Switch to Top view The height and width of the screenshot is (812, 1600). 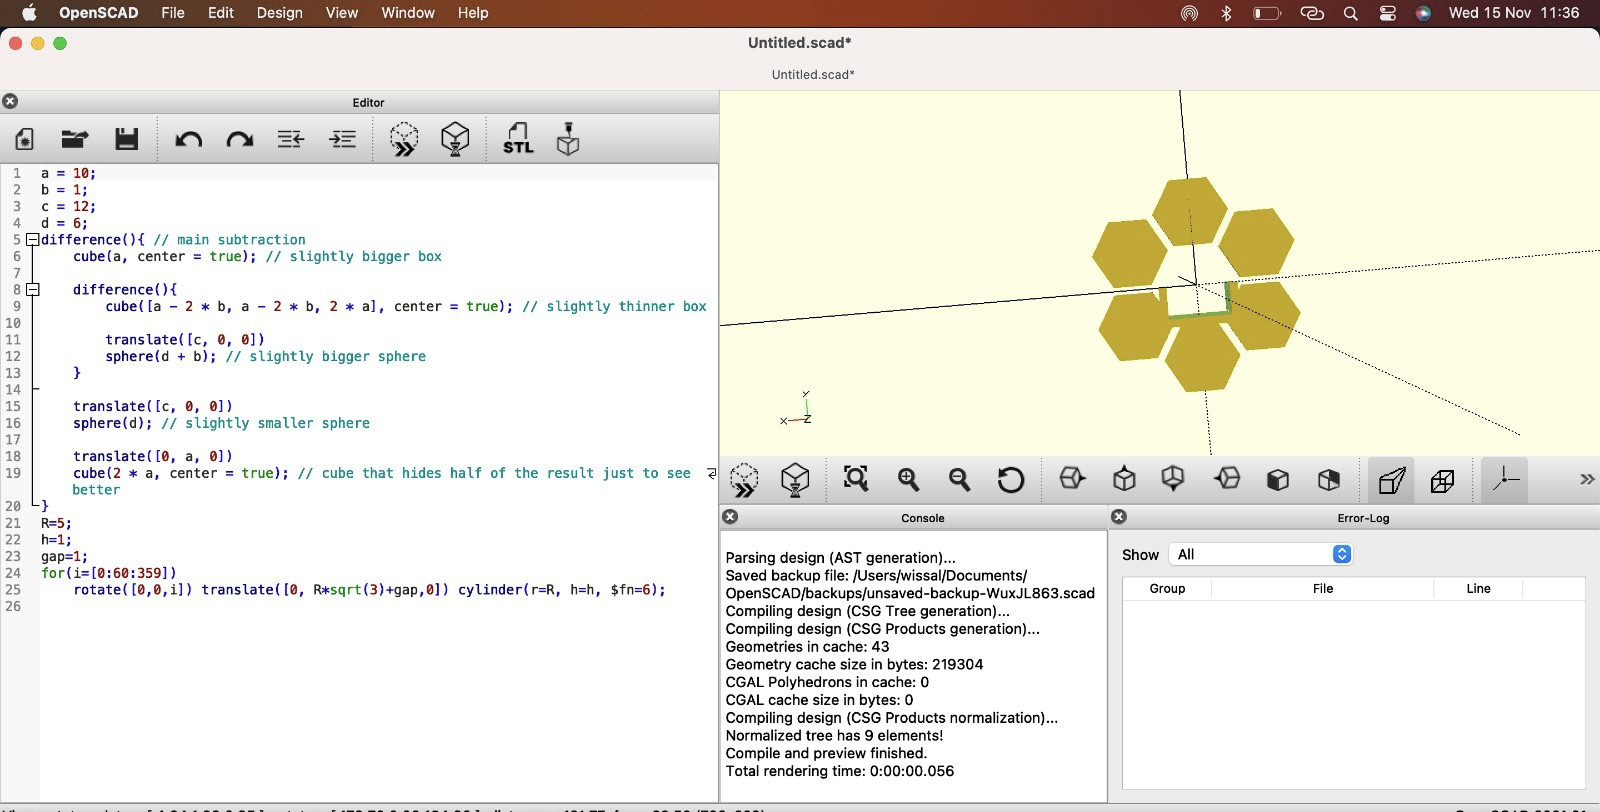1124,479
